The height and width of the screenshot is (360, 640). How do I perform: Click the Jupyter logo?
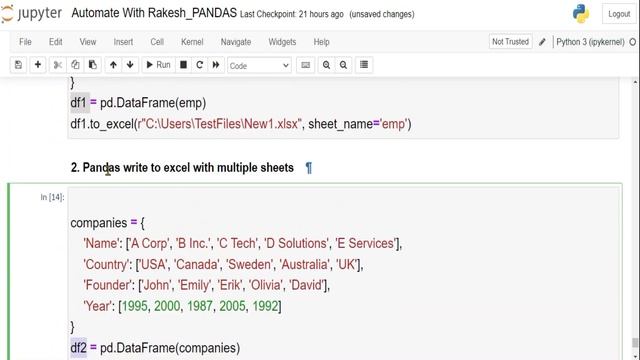point(31,13)
